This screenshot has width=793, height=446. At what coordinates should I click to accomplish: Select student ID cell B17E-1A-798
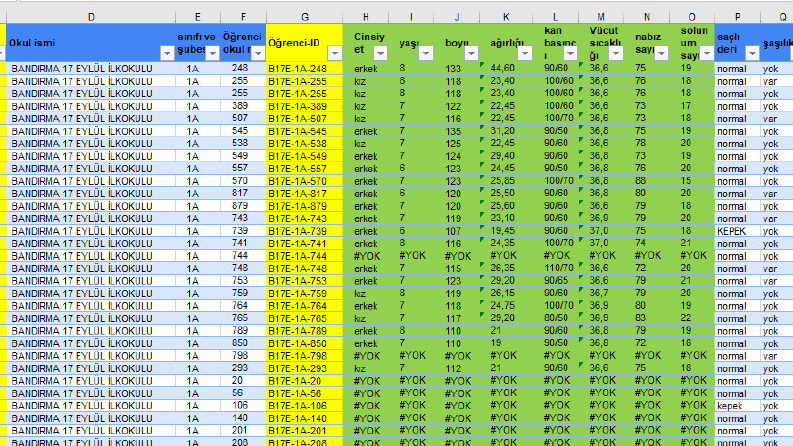point(304,356)
